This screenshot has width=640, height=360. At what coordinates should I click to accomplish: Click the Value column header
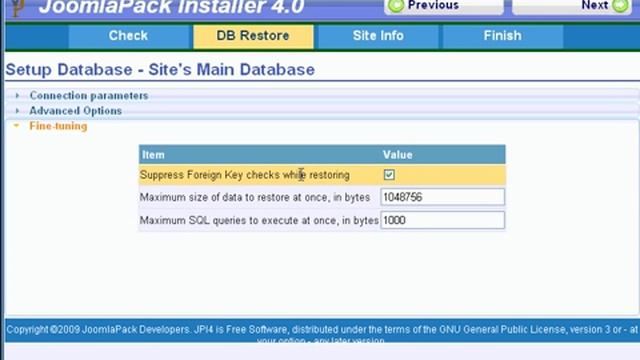[398, 155]
